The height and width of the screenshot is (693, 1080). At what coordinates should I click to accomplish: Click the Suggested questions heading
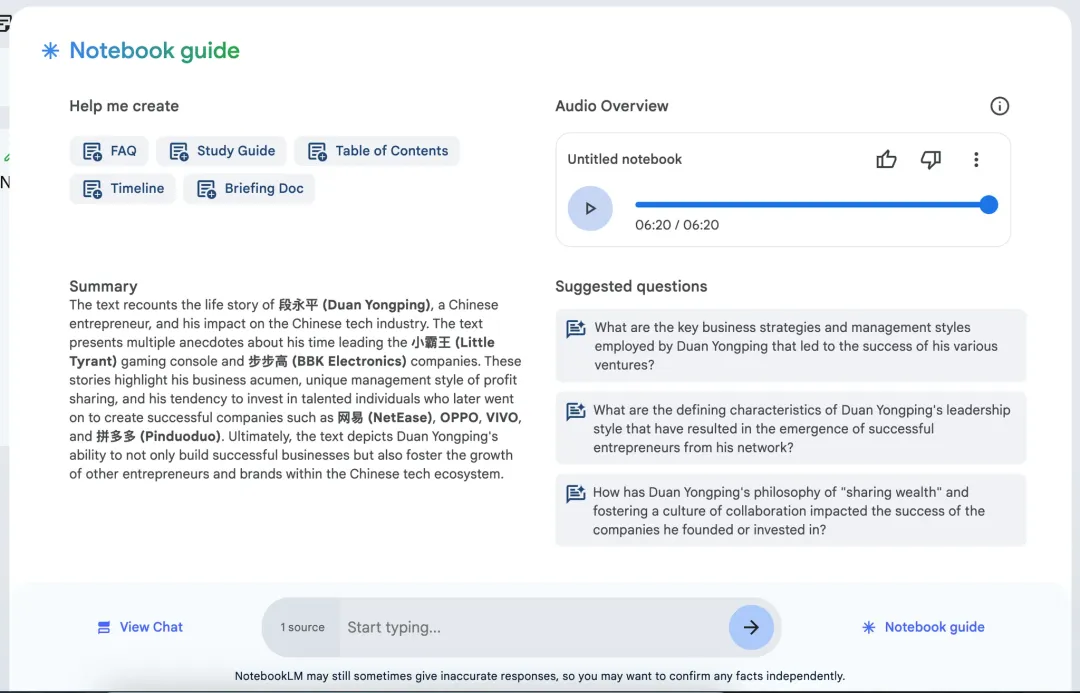[x=632, y=287]
